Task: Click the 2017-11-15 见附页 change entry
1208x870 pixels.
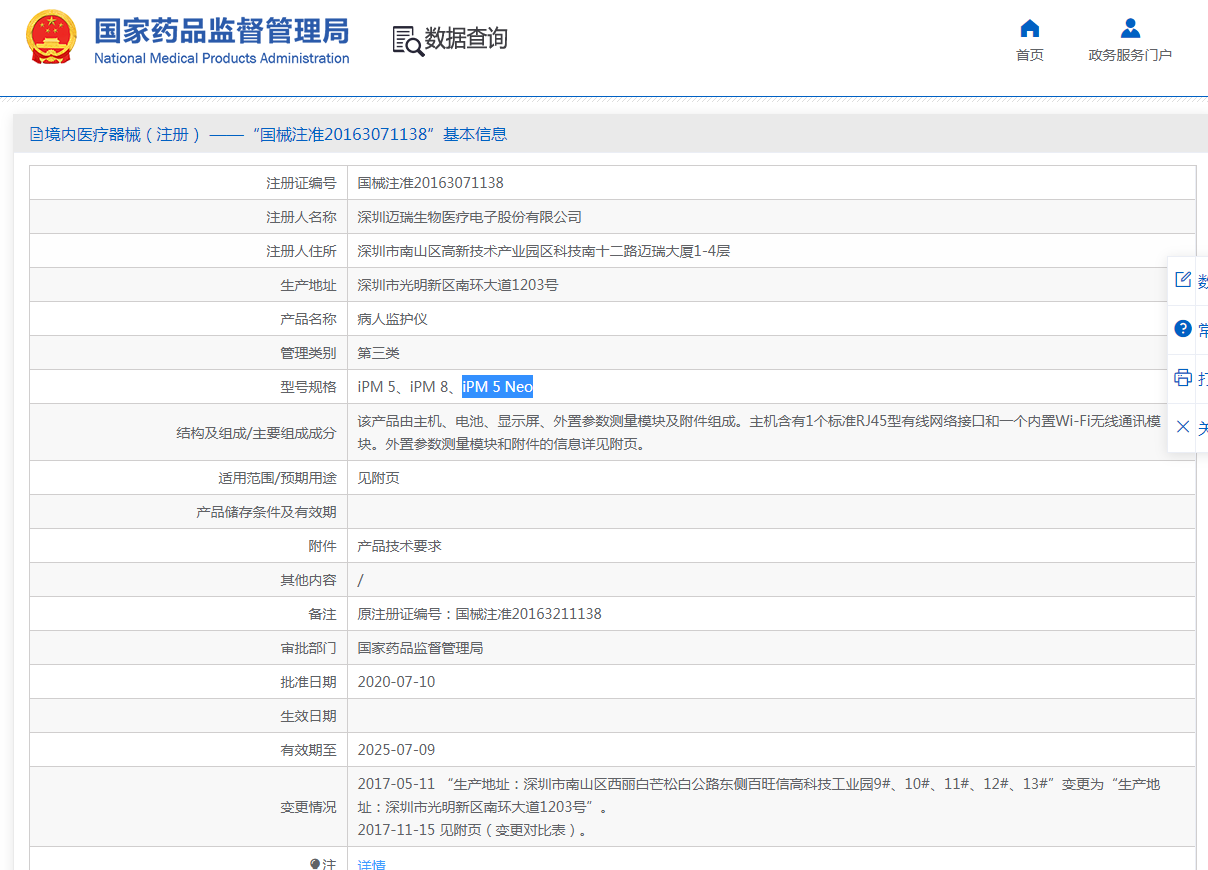Action: [472, 830]
